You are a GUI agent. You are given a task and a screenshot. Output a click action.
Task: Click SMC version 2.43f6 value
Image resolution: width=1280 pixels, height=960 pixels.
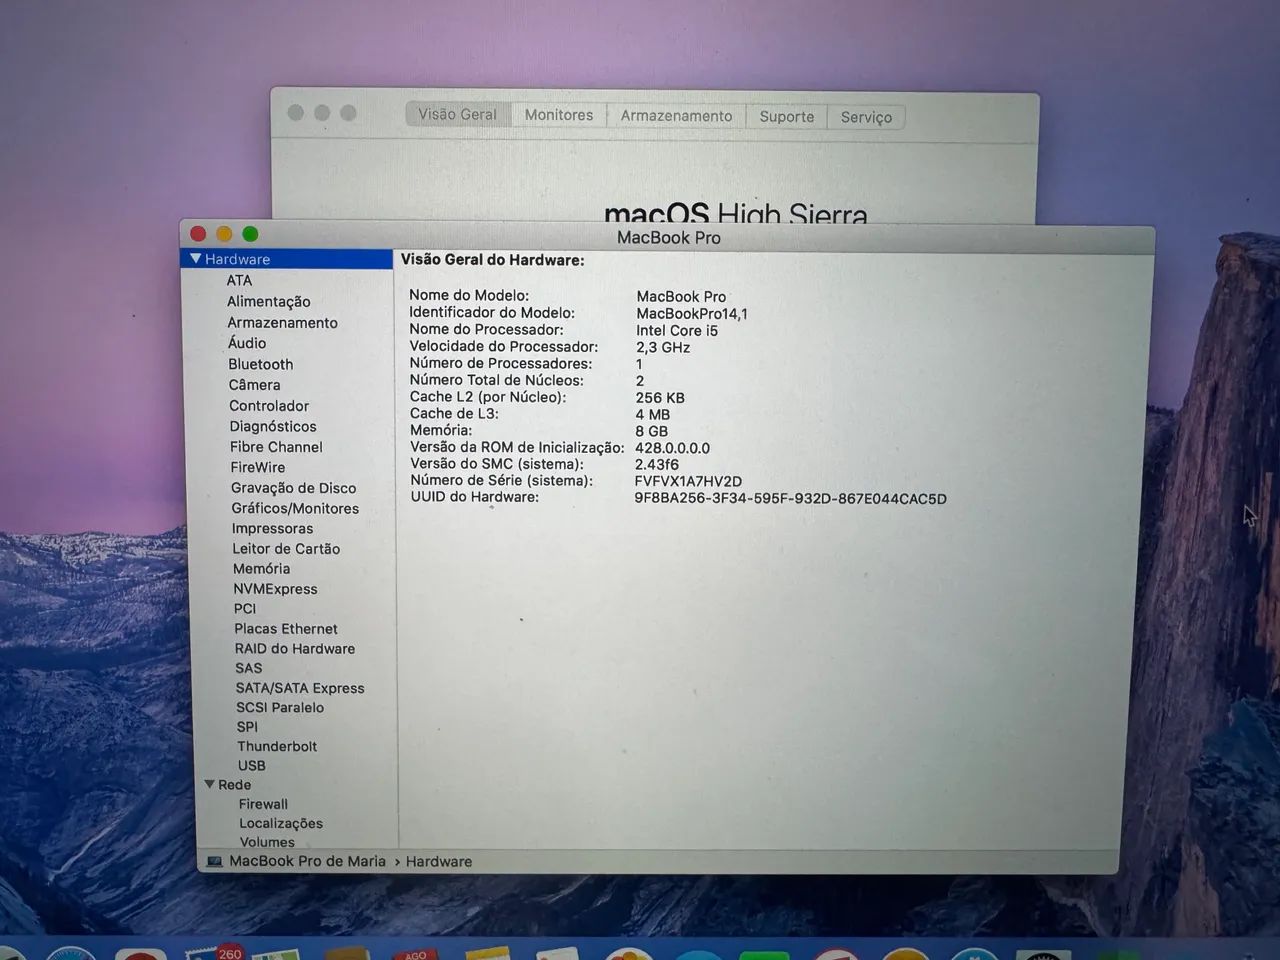click(x=657, y=465)
